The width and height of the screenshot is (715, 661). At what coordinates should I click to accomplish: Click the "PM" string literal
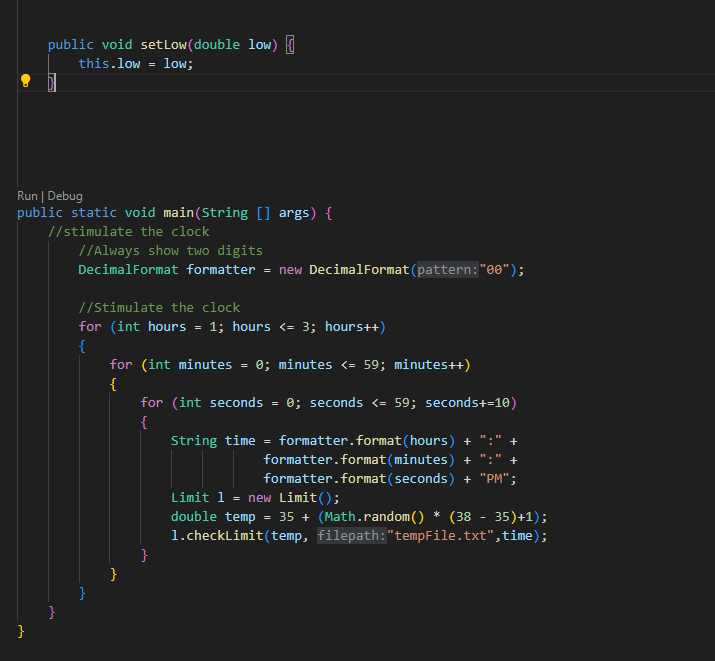pyautogui.click(x=494, y=479)
